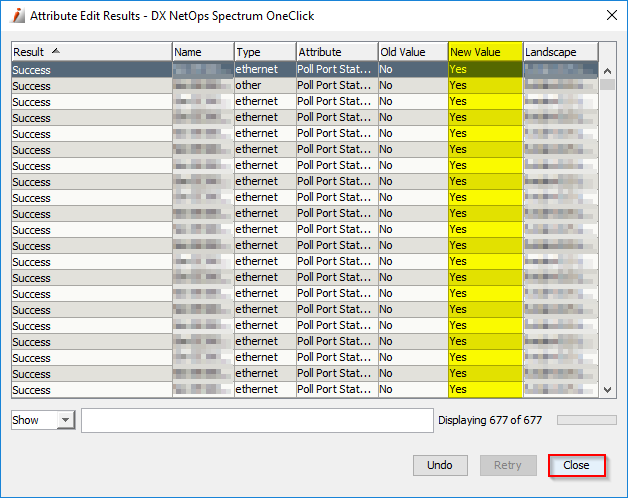Click the filter text input field
628x498 pixels.
[x=257, y=420]
